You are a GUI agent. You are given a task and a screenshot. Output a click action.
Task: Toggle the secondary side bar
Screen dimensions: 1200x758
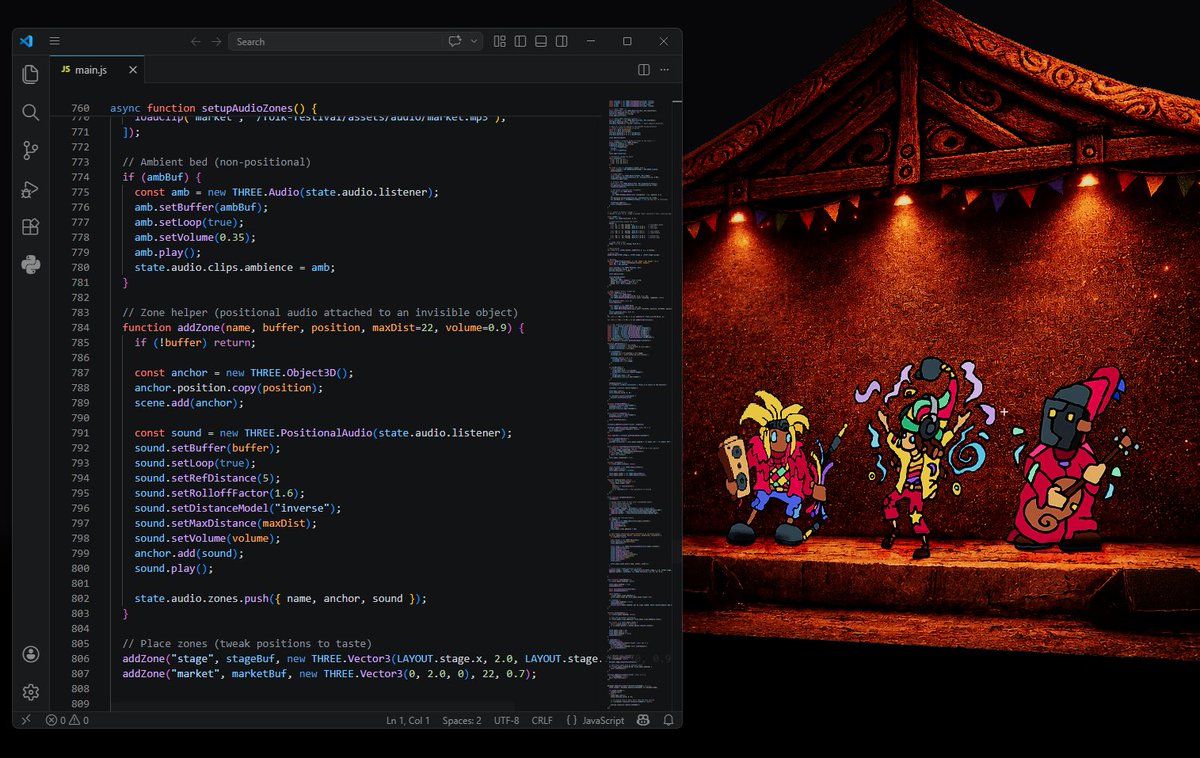click(x=562, y=41)
